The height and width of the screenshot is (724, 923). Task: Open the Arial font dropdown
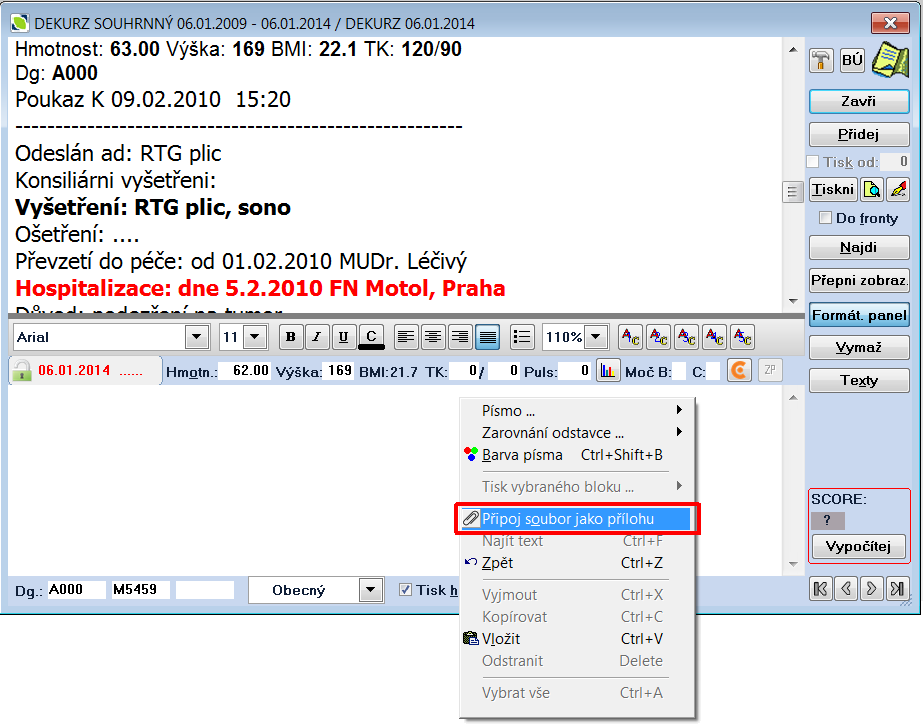point(197,337)
